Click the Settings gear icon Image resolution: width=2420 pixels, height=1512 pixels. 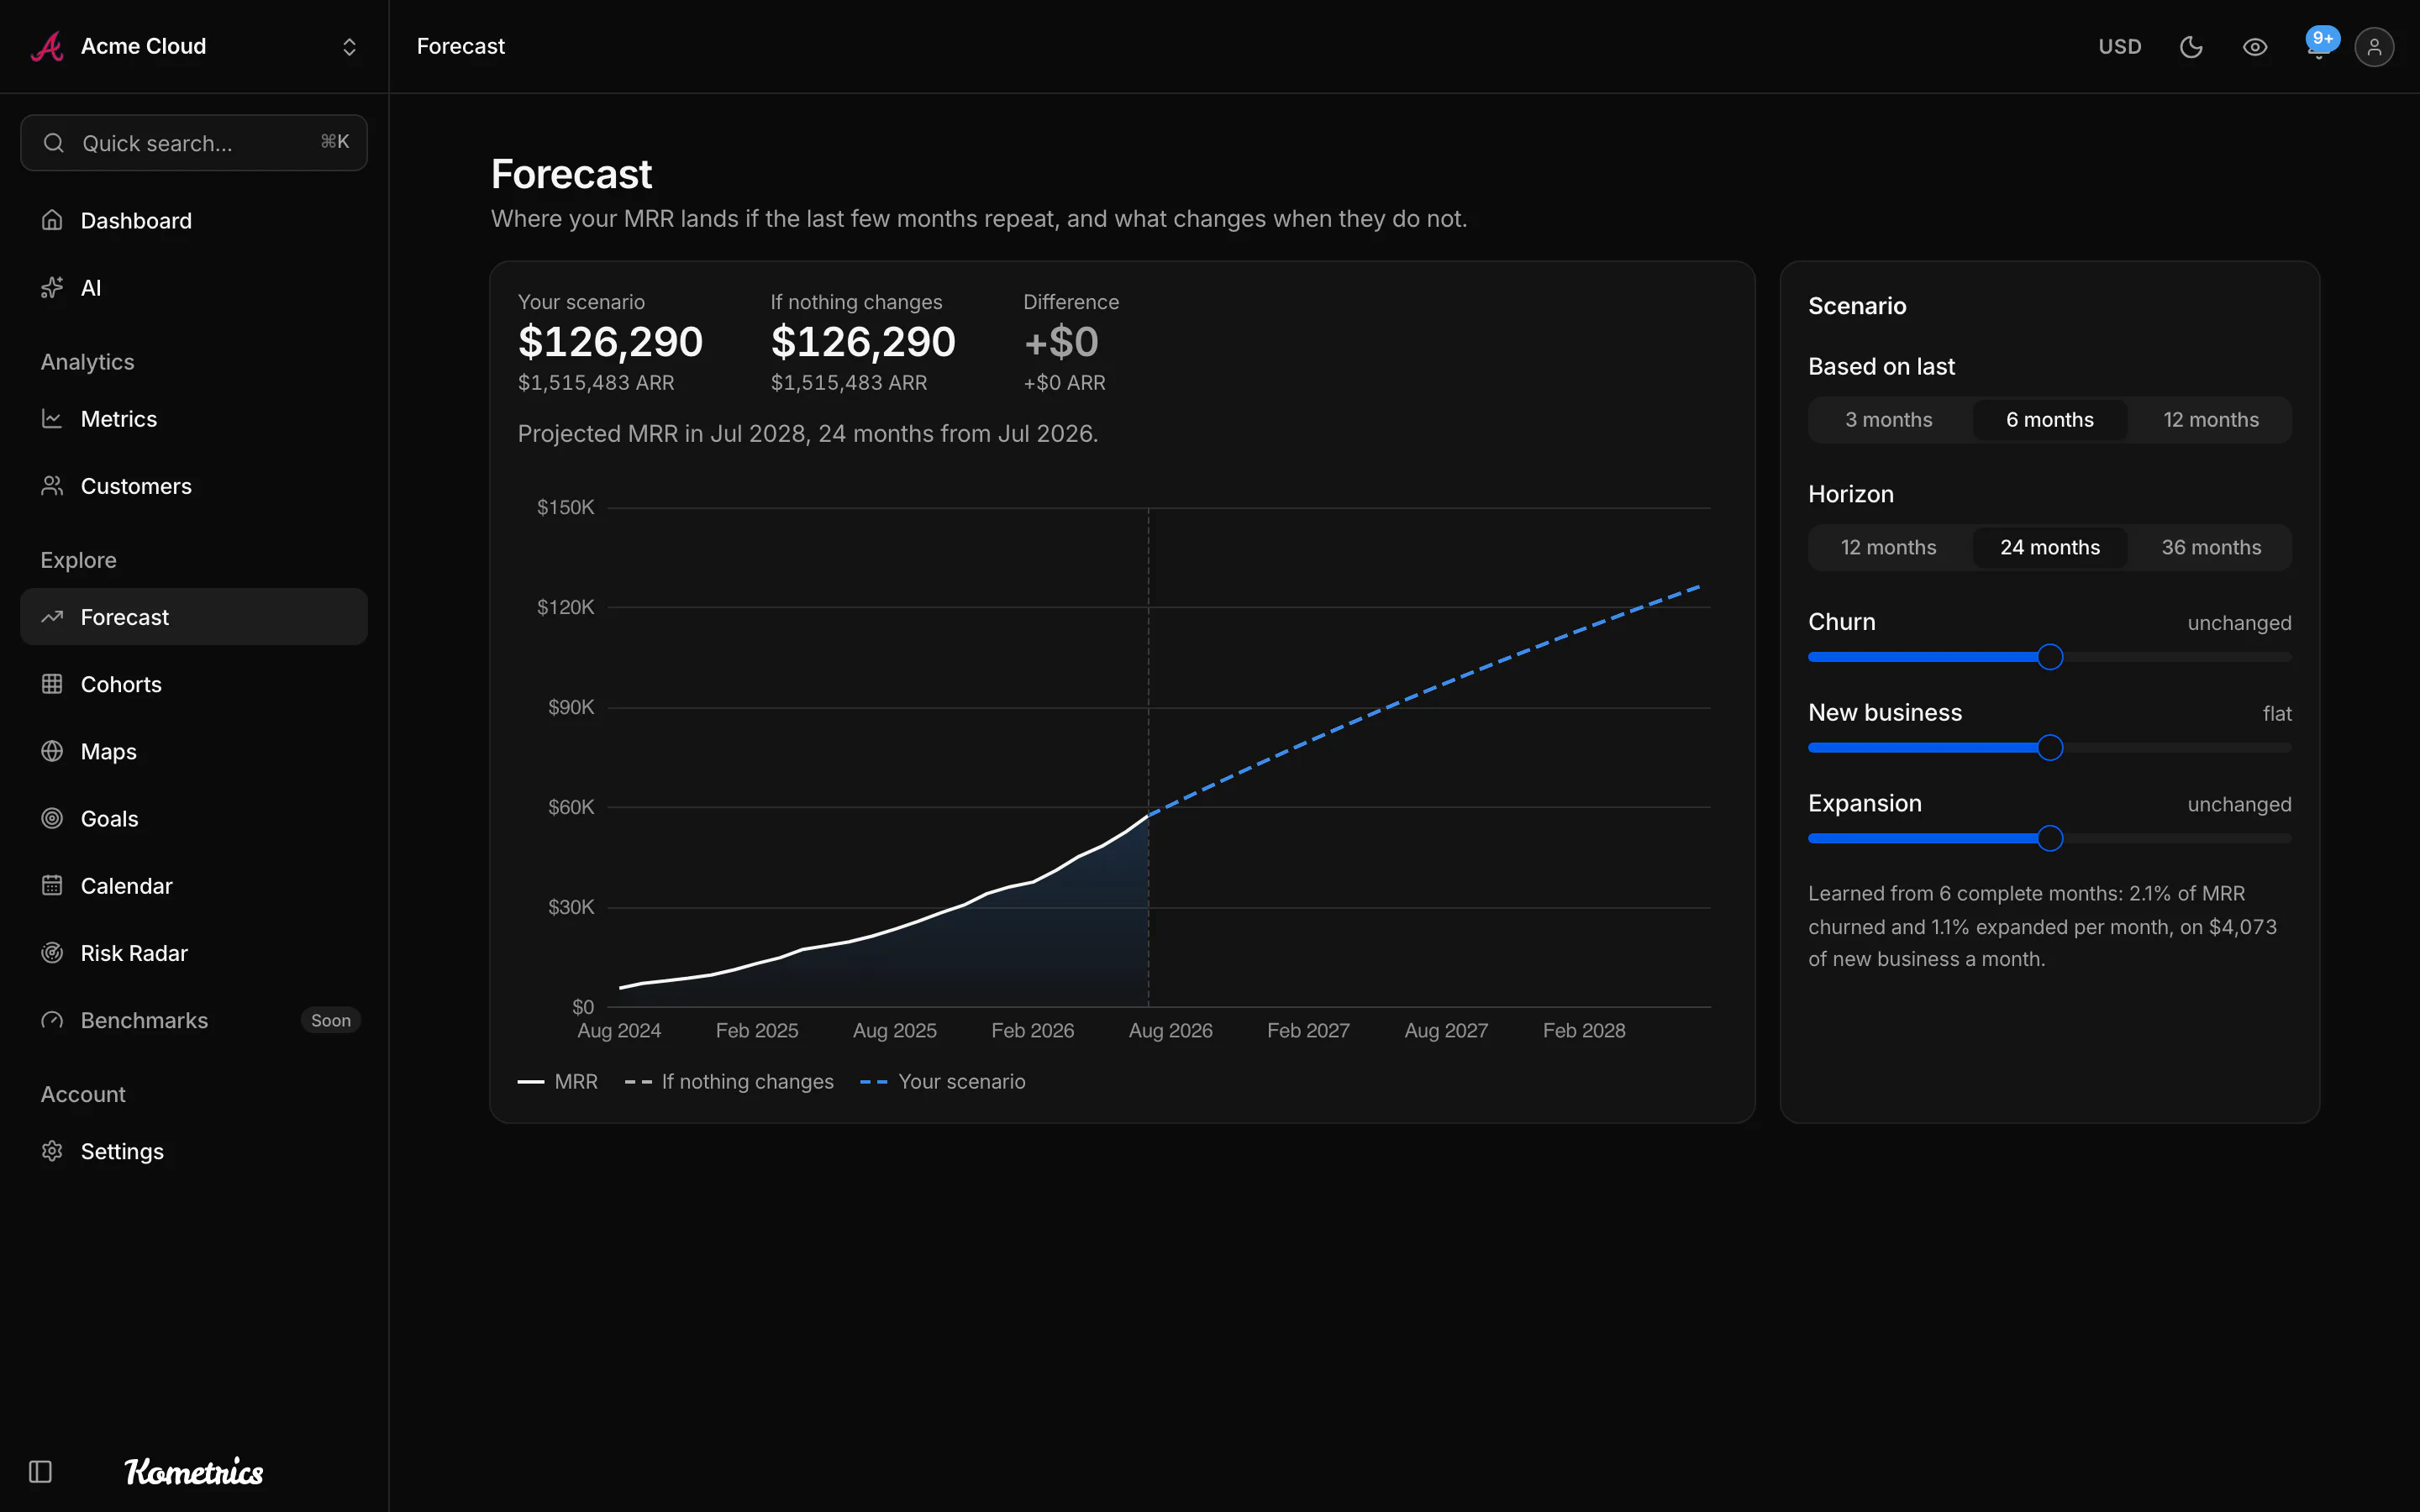[52, 1151]
